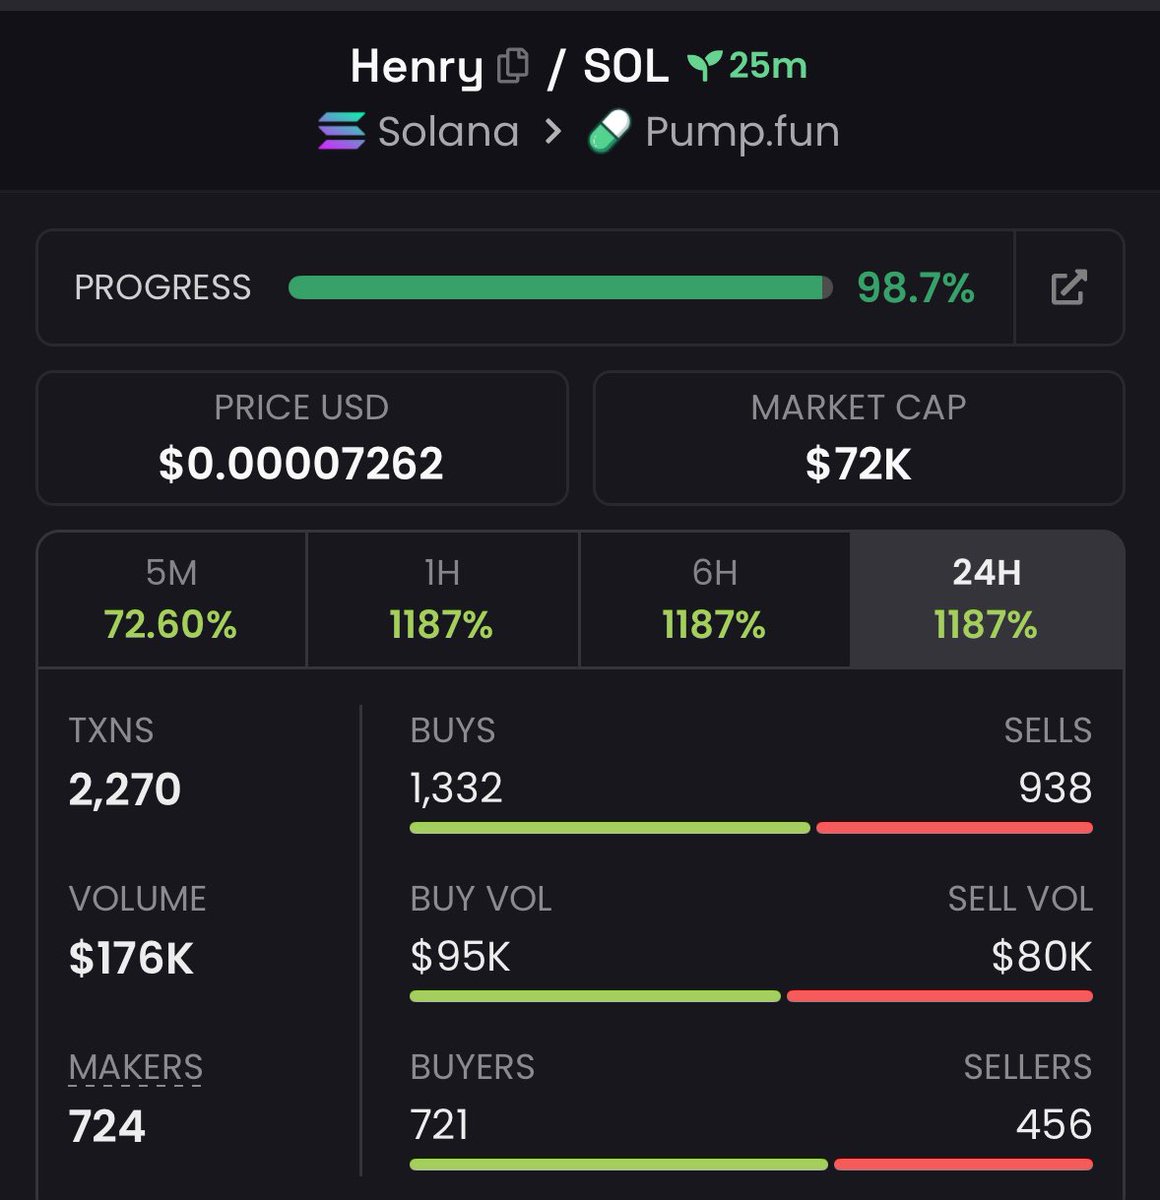Click the green buys ratio bar
The height and width of the screenshot is (1200, 1160).
[609, 828]
